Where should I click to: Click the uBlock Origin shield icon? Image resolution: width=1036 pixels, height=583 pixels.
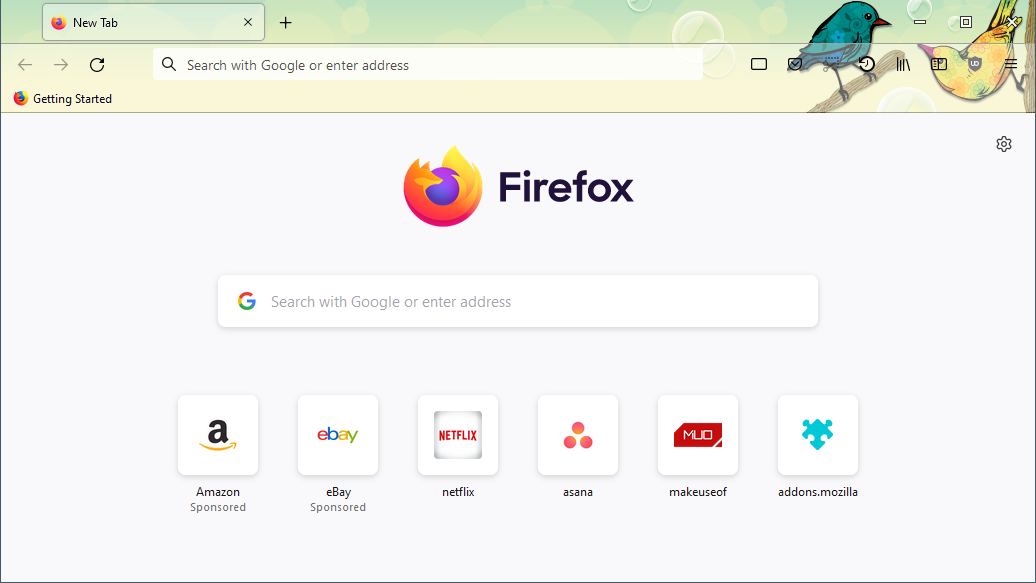pyautogui.click(x=975, y=65)
